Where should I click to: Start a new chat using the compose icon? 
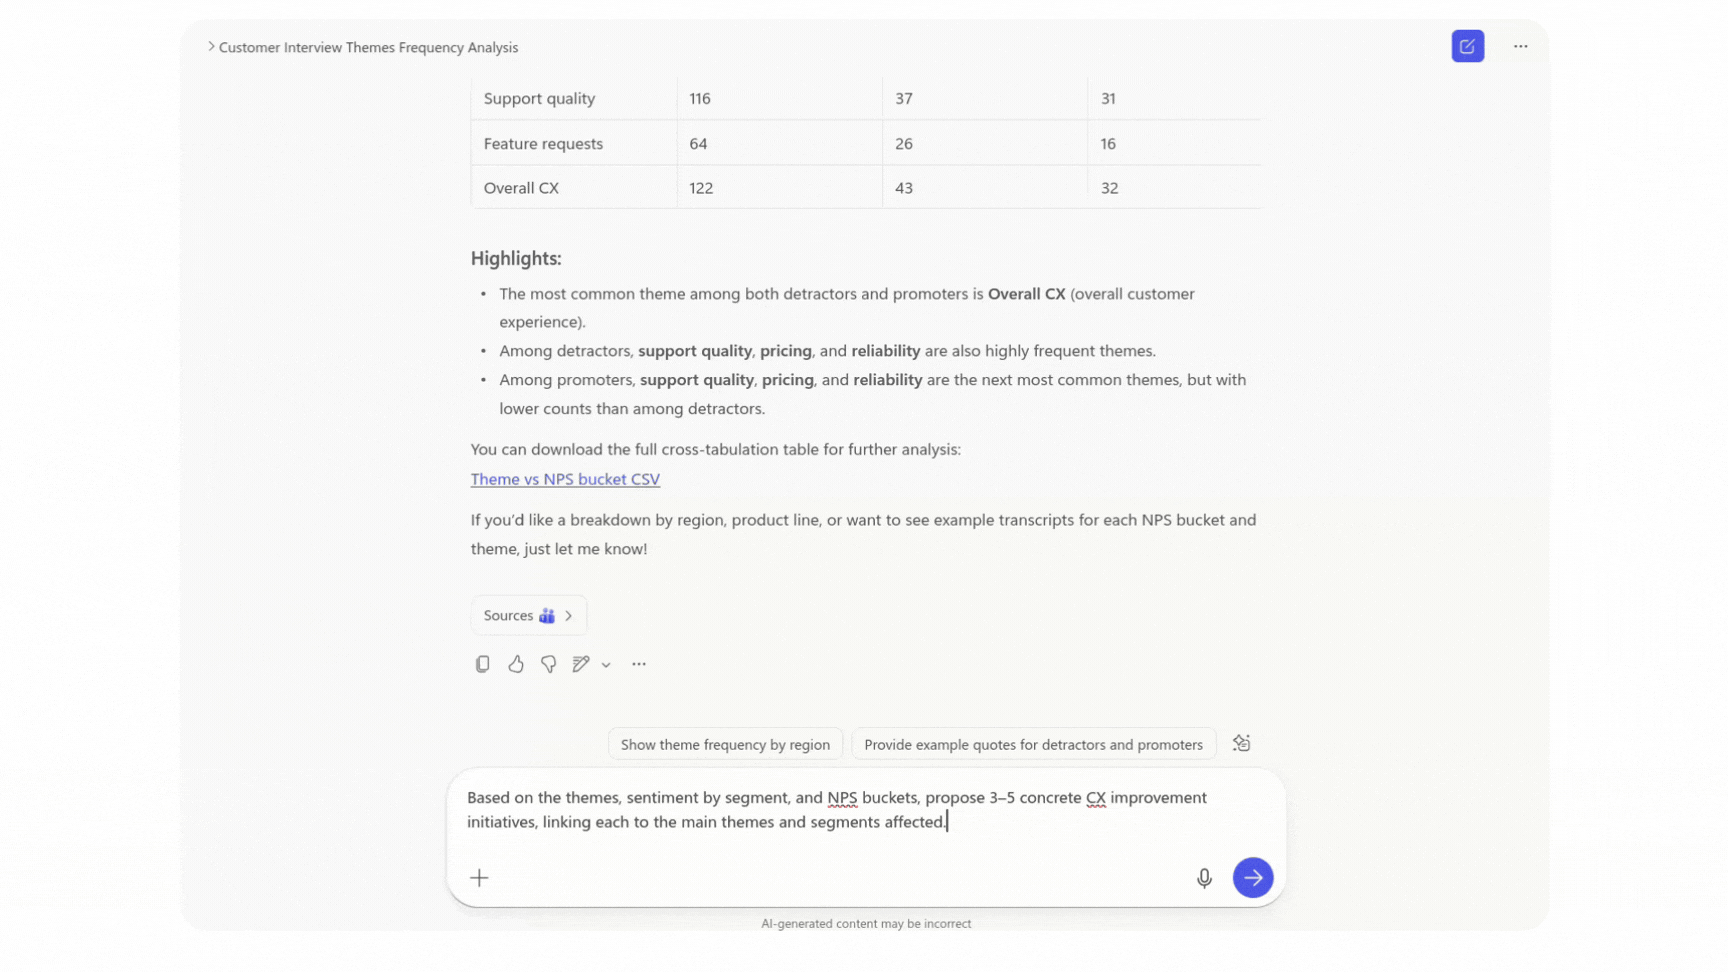[x=1467, y=46]
